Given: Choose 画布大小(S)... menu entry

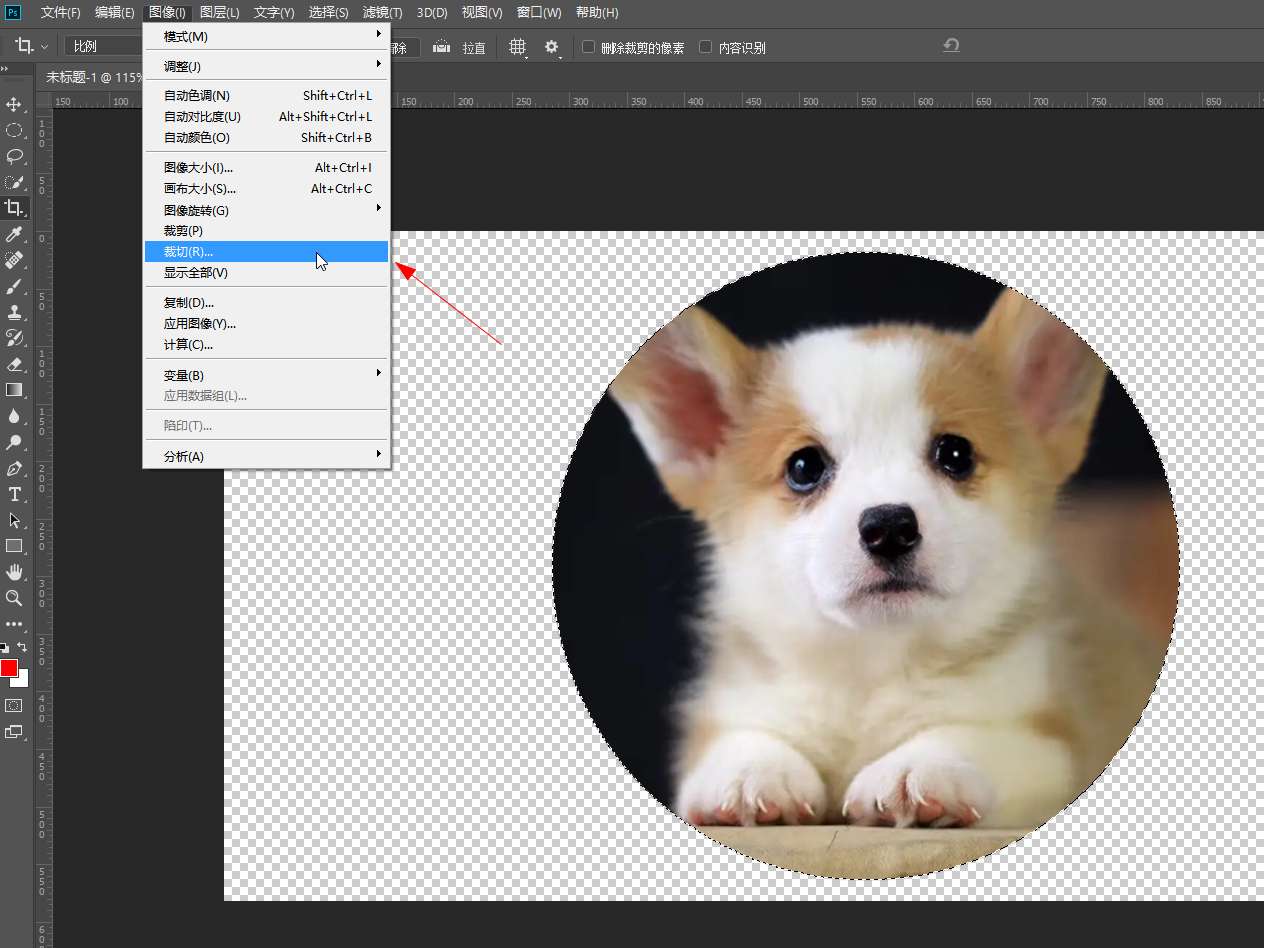Looking at the screenshot, I should click(266, 189).
